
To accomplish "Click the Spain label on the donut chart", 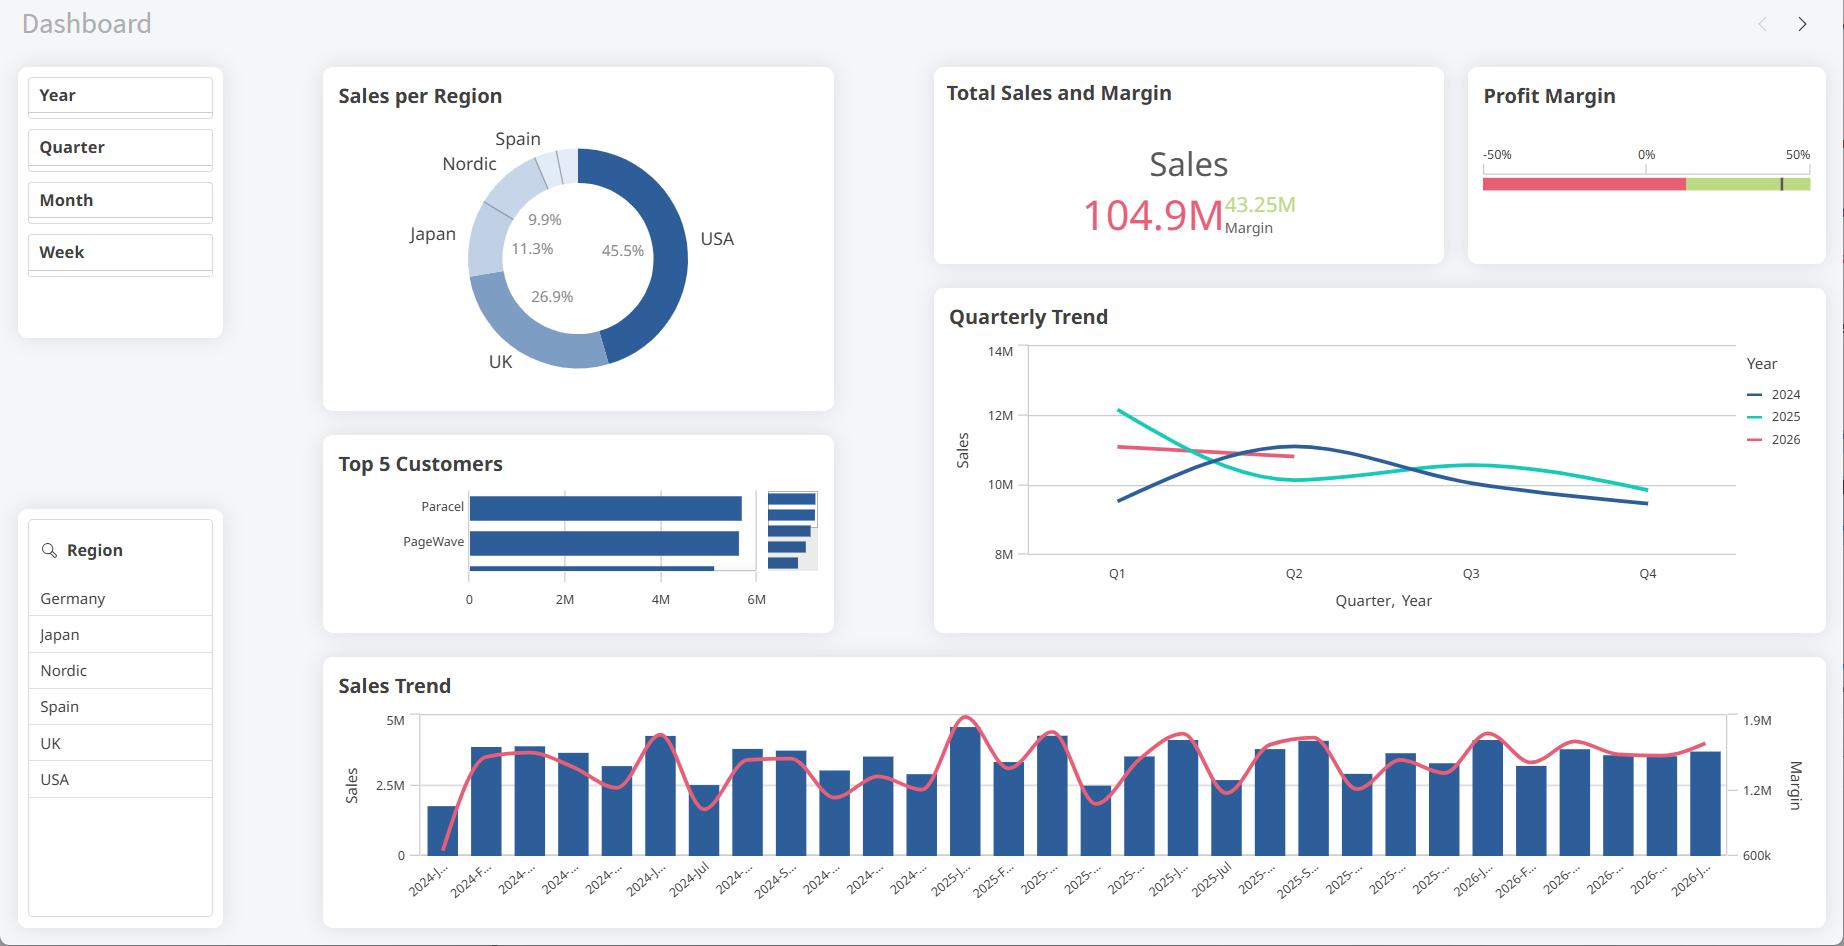I will (x=518, y=139).
